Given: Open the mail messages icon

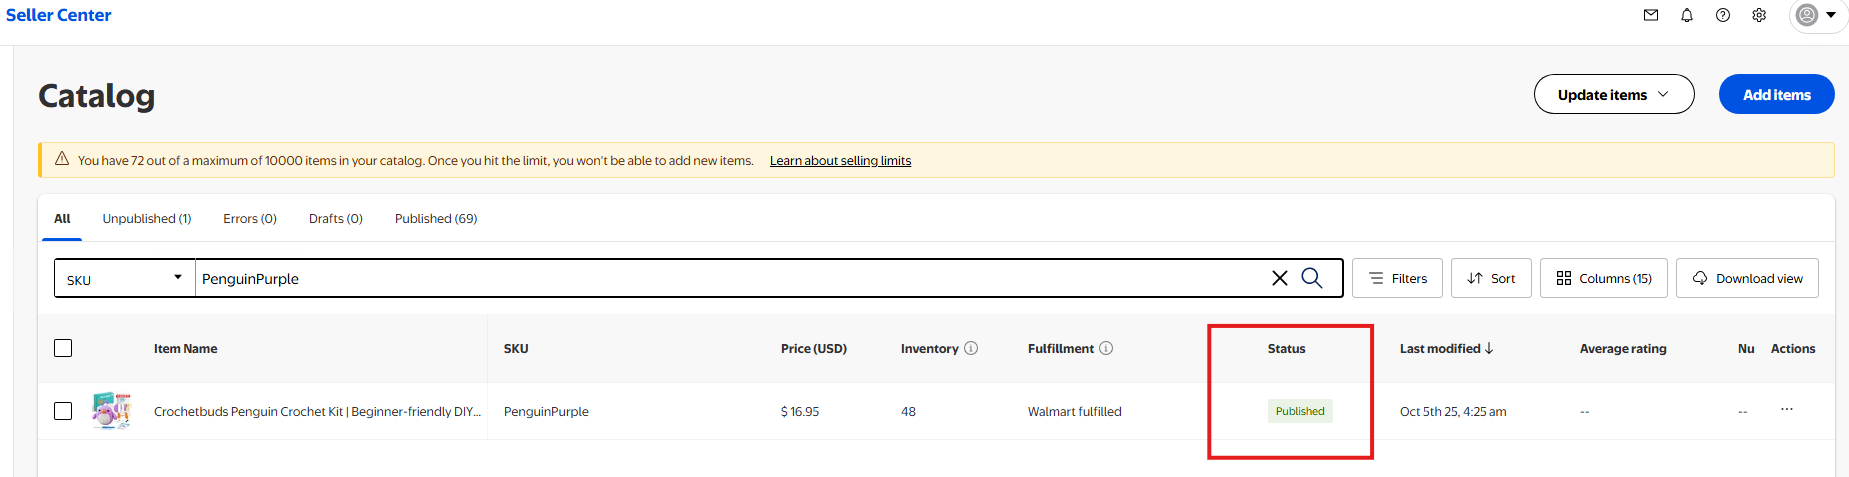Looking at the screenshot, I should 1651,15.
